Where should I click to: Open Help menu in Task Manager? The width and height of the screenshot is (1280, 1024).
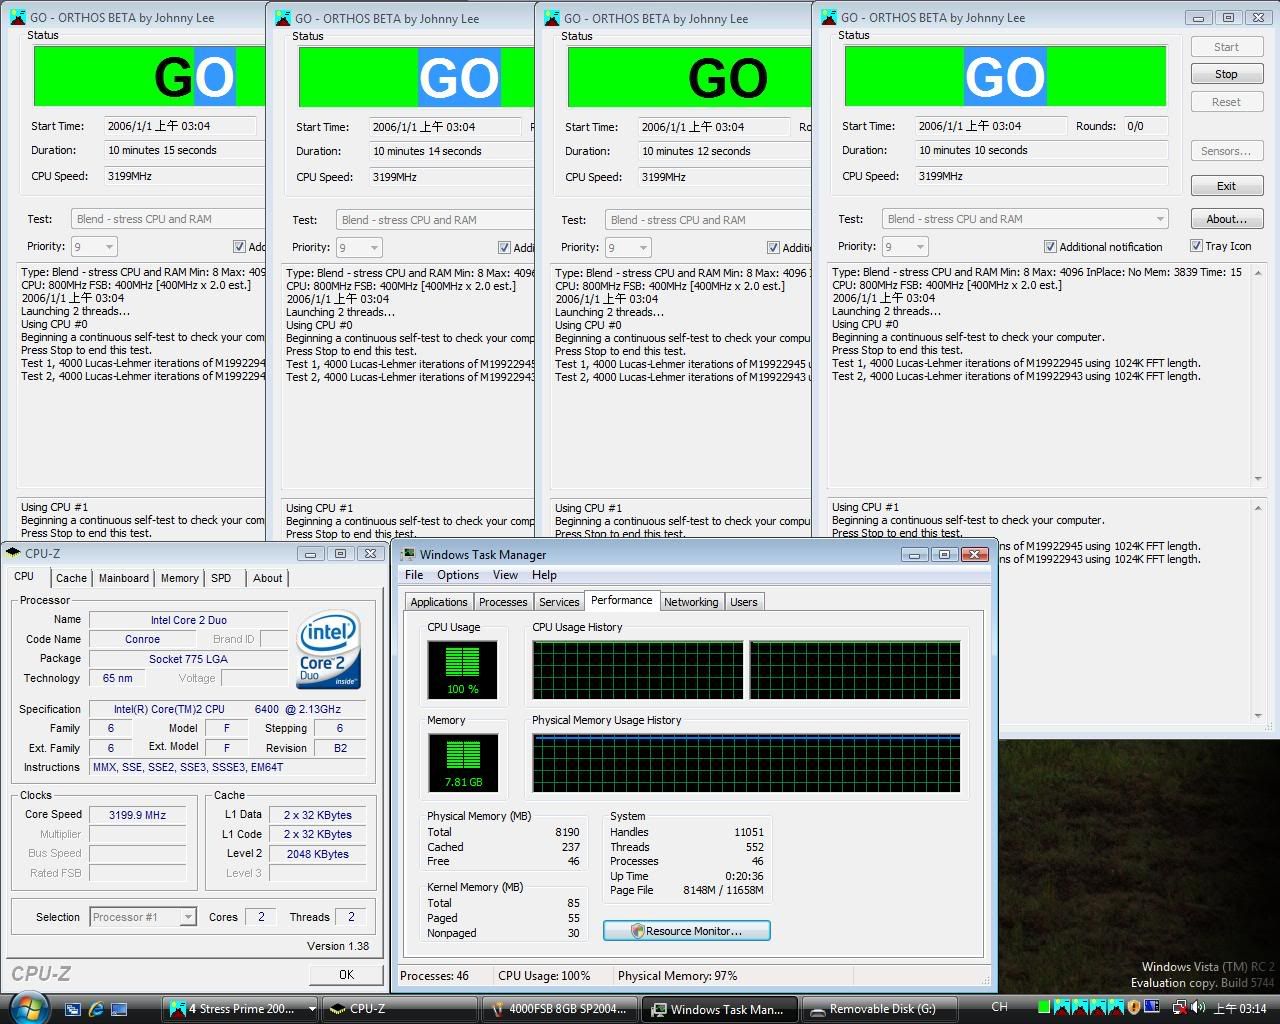coord(544,575)
